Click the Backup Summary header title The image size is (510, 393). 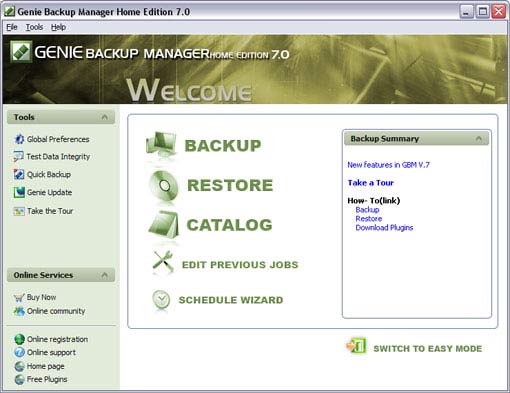[x=385, y=139]
